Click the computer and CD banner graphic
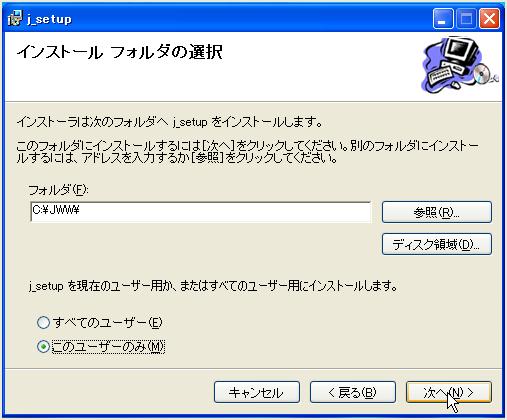Image resolution: width=507 pixels, height=420 pixels. (x=460, y=65)
